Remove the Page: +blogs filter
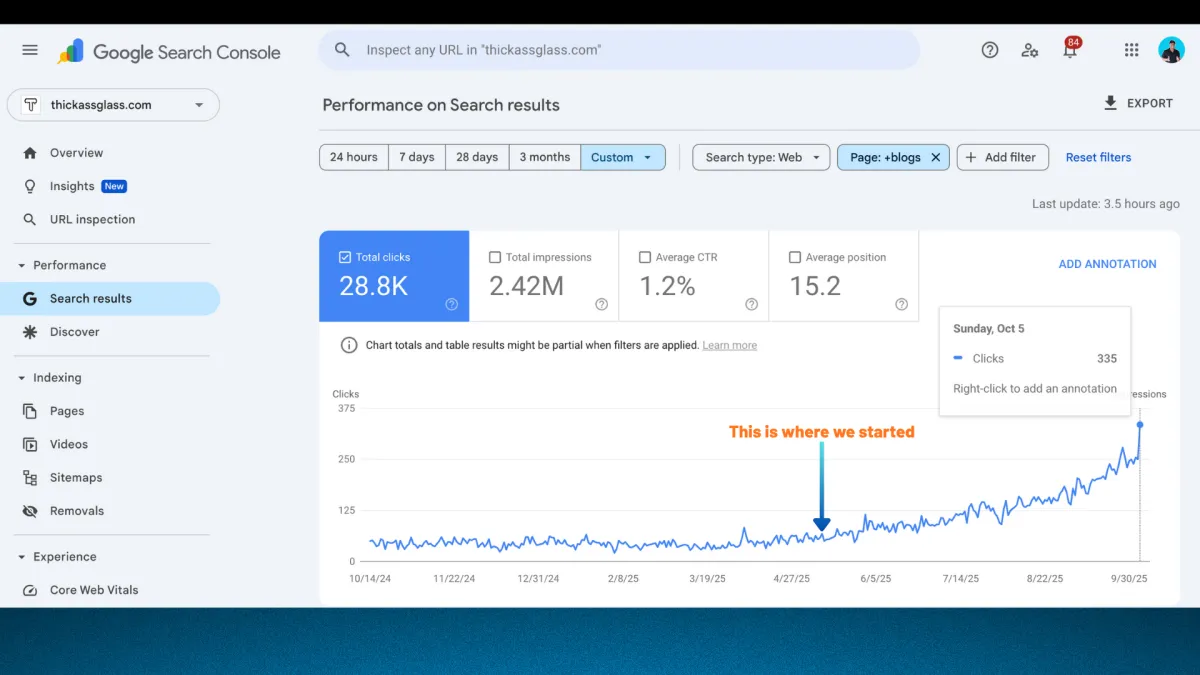The height and width of the screenshot is (675, 1200). click(936, 157)
